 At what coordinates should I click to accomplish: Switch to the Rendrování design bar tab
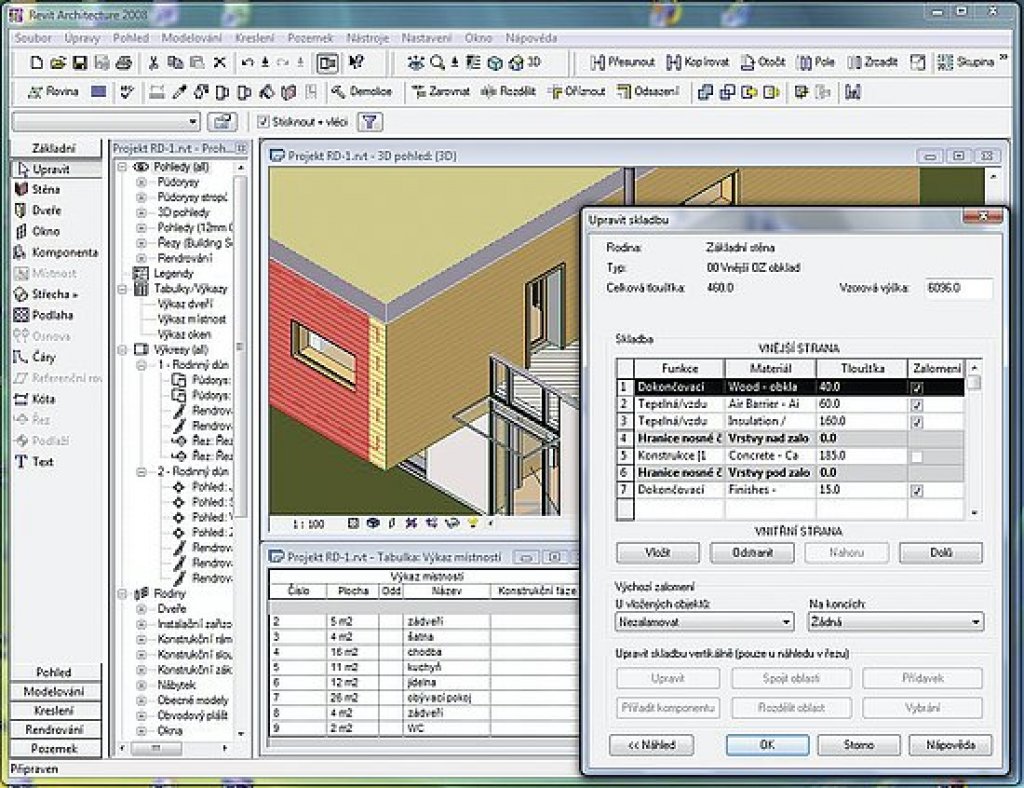[x=55, y=729]
